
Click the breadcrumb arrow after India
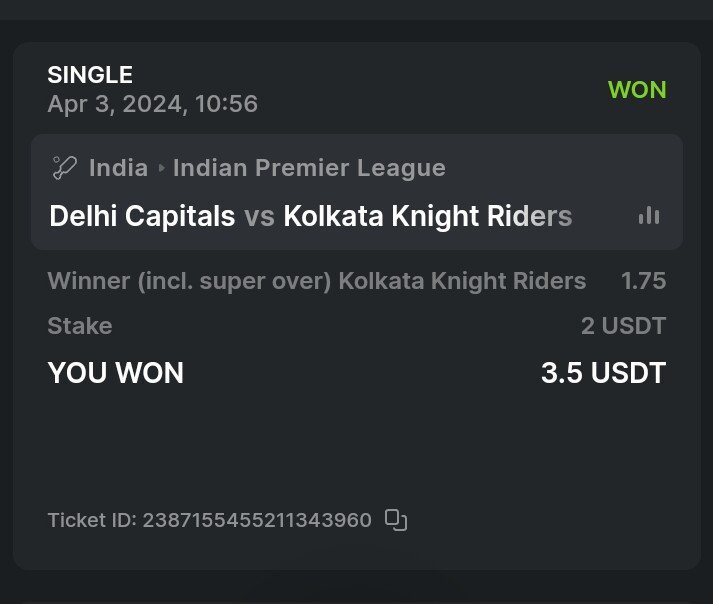pos(160,168)
